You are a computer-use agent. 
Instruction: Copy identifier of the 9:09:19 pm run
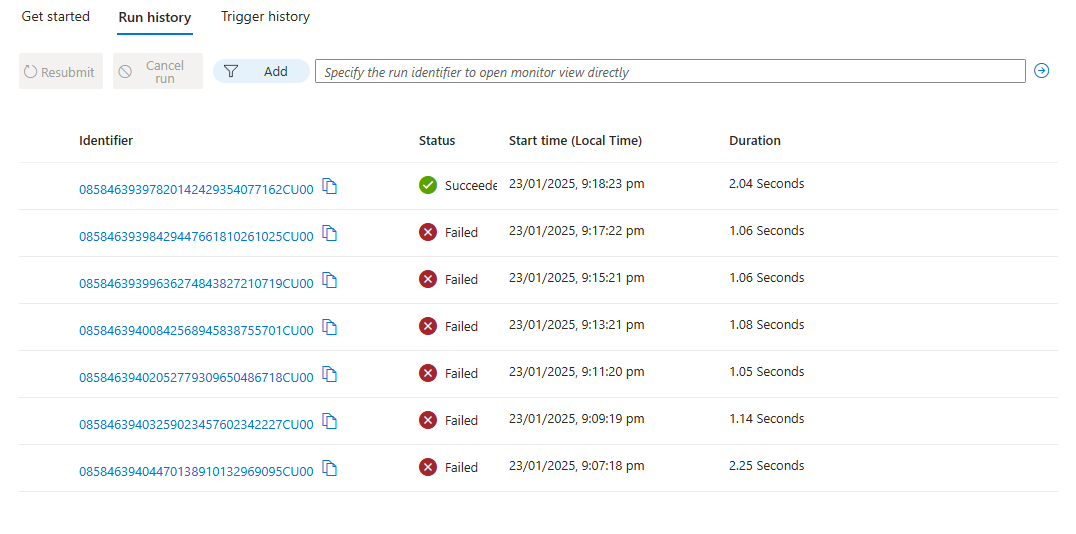330,421
